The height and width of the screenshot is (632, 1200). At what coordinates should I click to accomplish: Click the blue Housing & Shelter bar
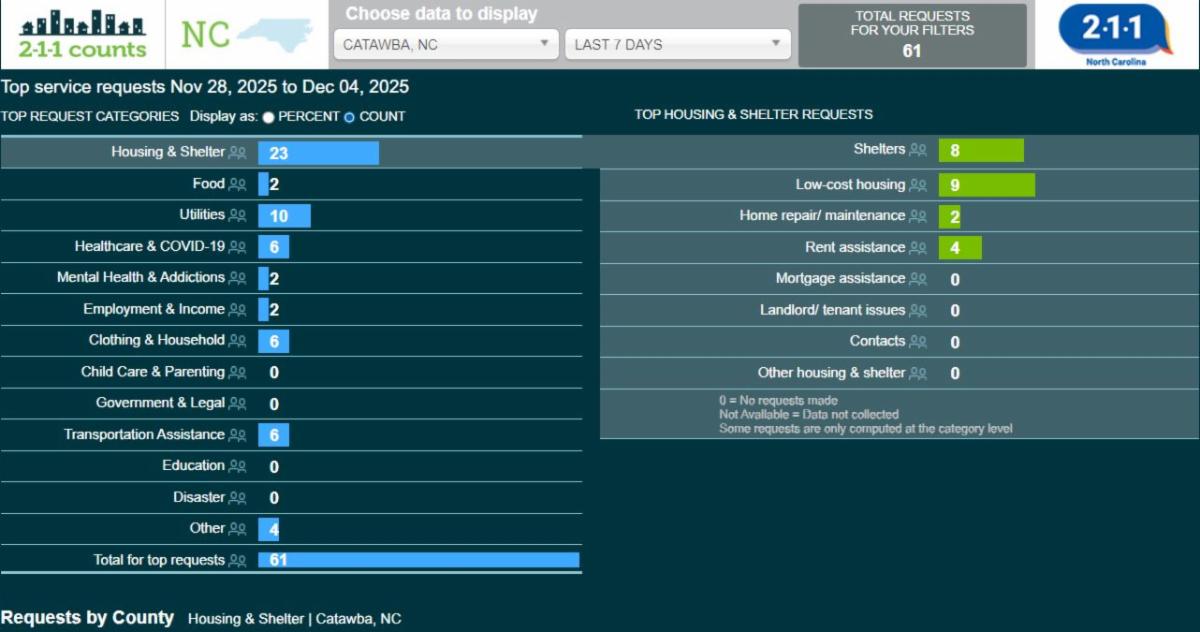point(318,153)
